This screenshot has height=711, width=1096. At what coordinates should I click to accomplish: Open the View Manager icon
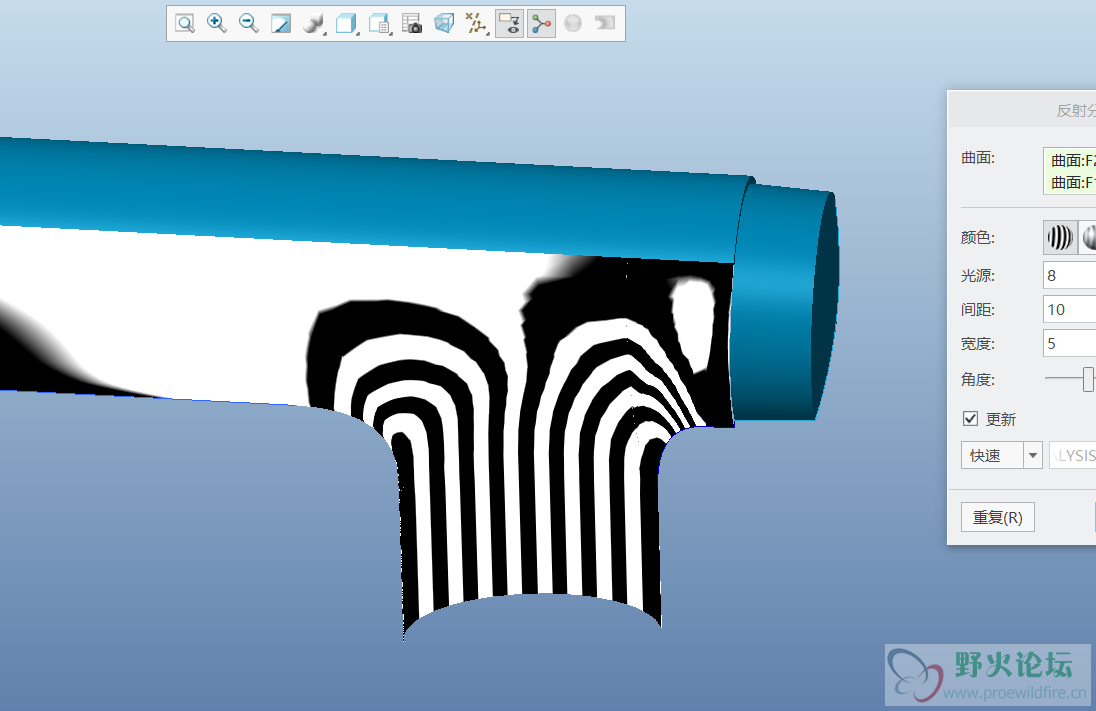click(x=379, y=24)
